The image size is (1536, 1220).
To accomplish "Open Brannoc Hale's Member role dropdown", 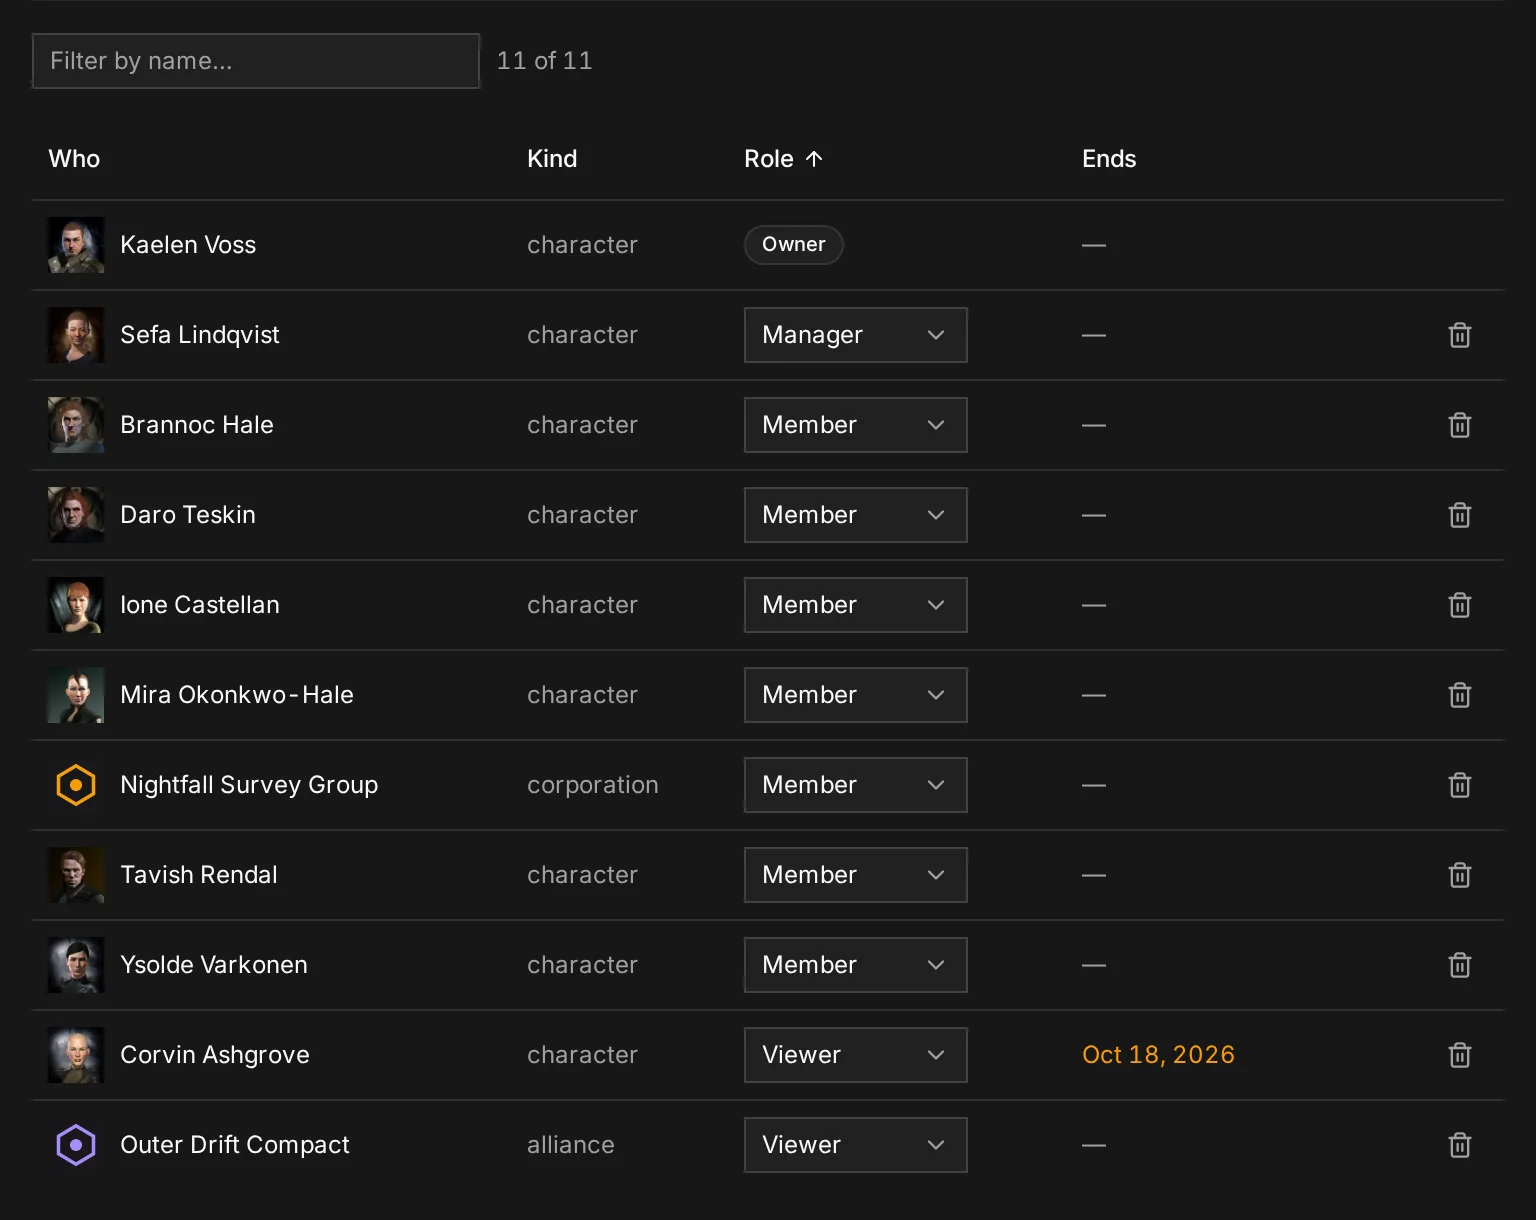I will (x=855, y=425).
